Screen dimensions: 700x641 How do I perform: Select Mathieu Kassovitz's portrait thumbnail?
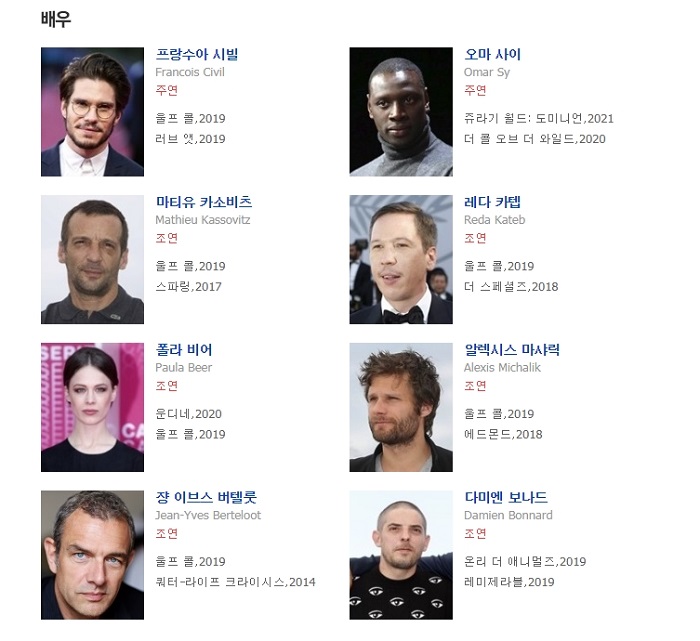[92, 259]
